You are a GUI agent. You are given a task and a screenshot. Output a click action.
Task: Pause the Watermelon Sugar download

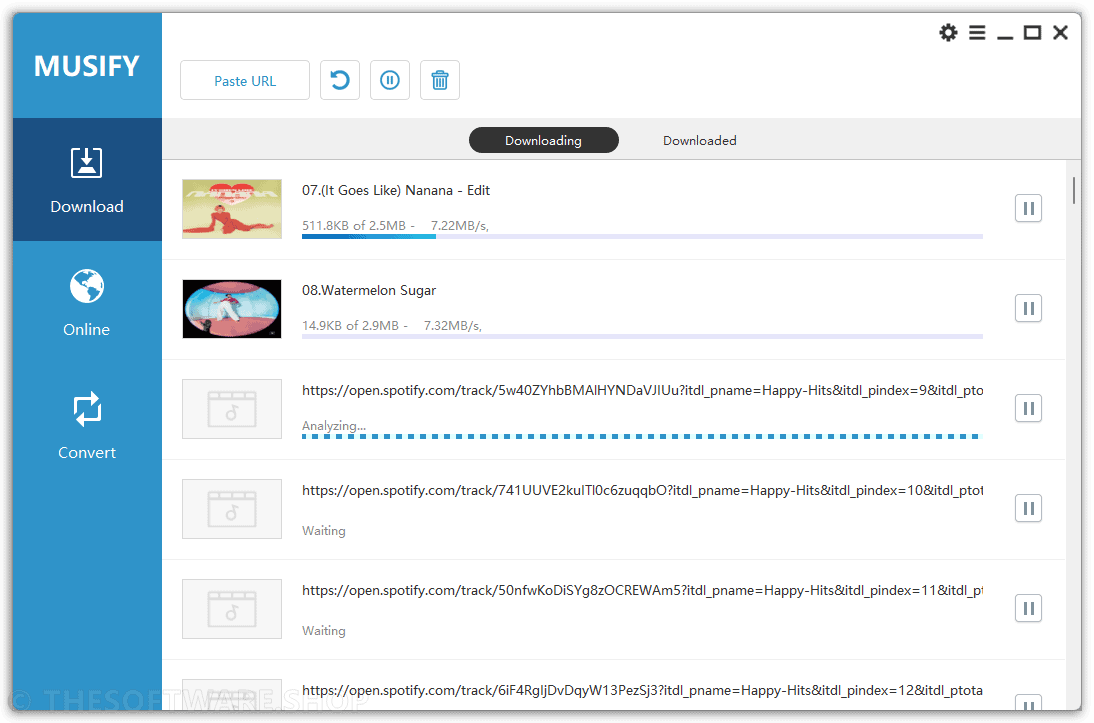1028,308
